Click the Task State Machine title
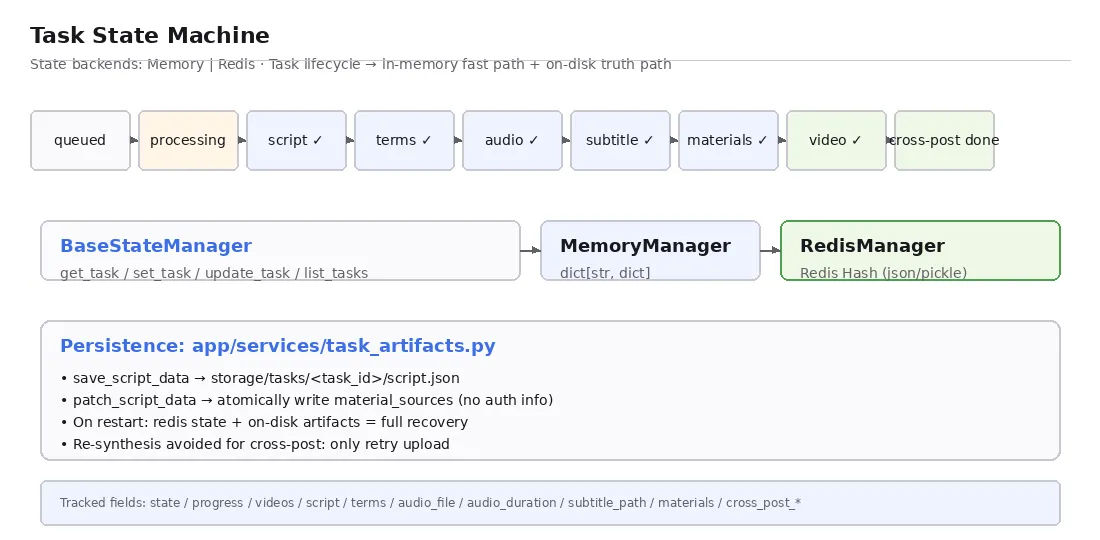The image size is (1100, 540). (150, 36)
